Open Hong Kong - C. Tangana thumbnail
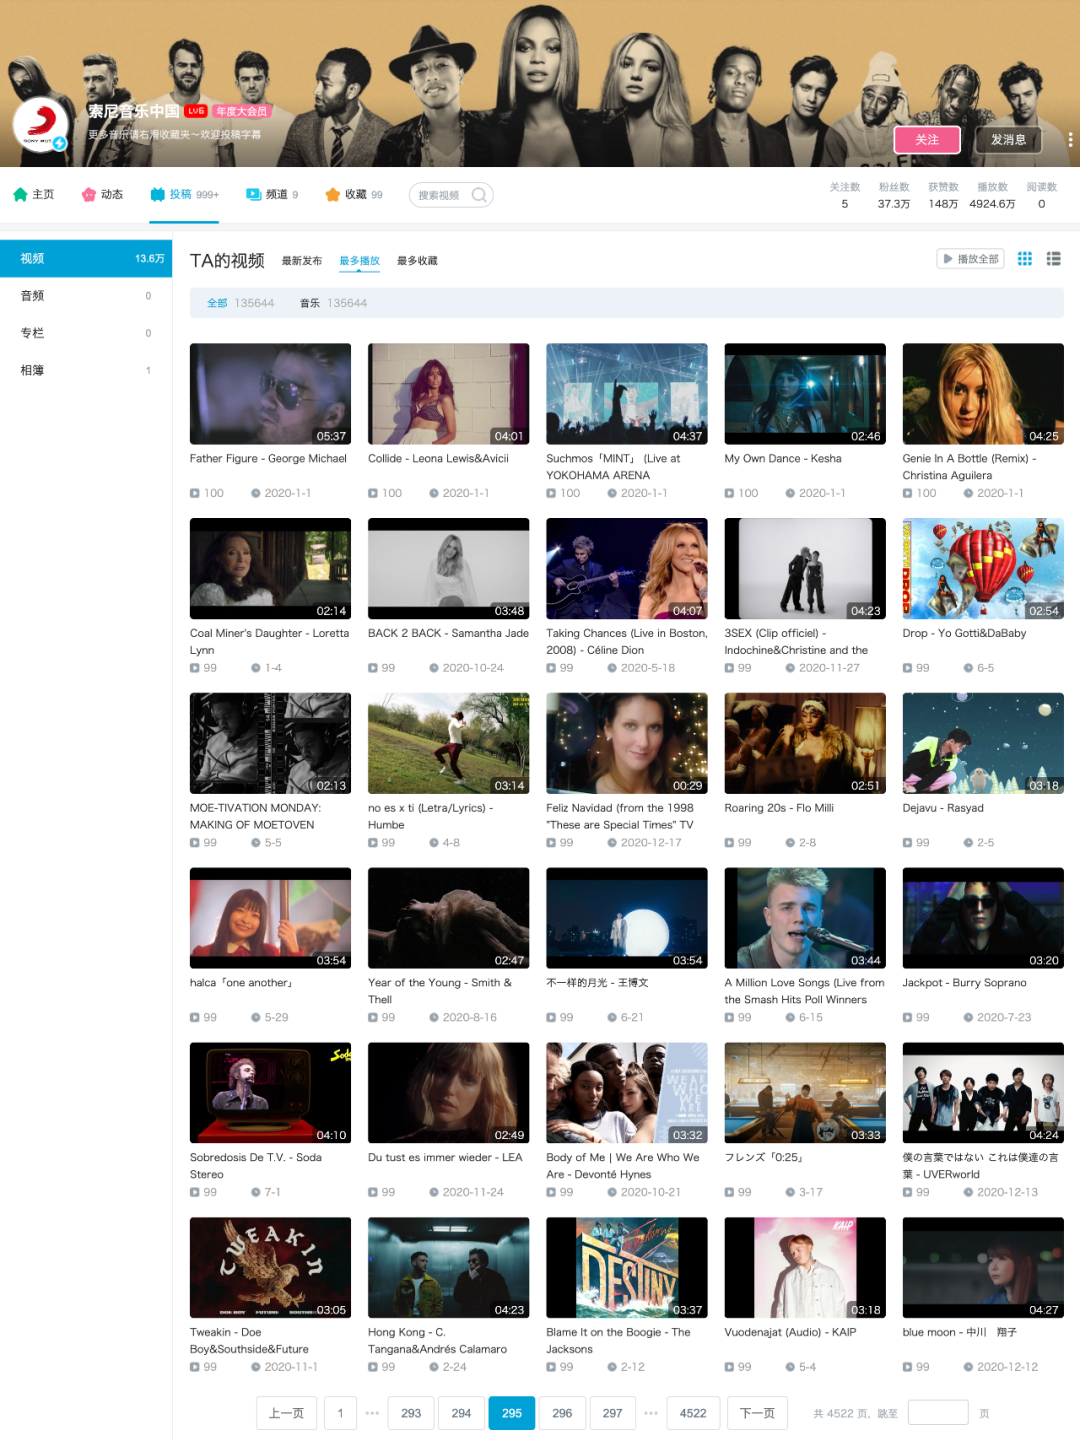Viewport: 1080px width, 1441px height. 448,1267
